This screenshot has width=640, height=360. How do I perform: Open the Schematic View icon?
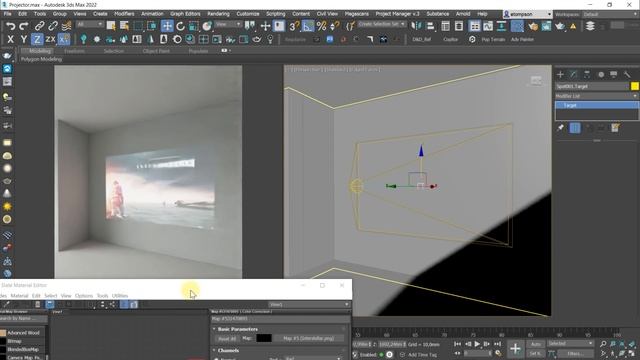point(501,26)
